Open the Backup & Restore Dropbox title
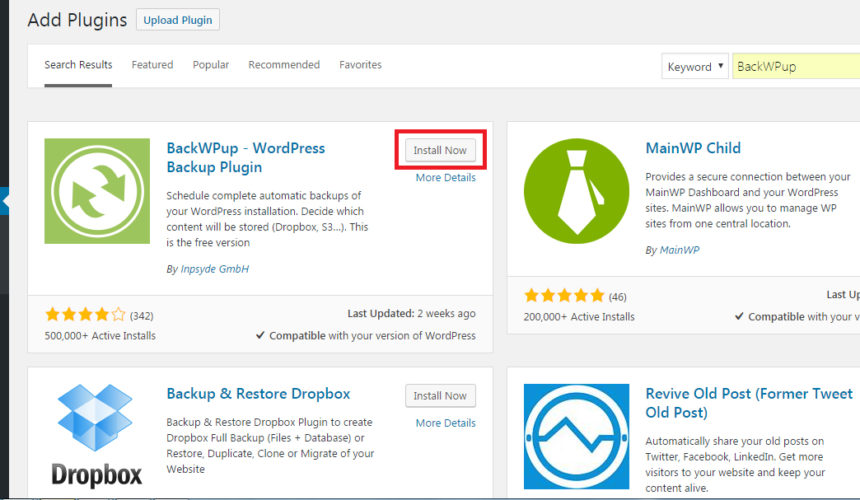 coord(258,394)
